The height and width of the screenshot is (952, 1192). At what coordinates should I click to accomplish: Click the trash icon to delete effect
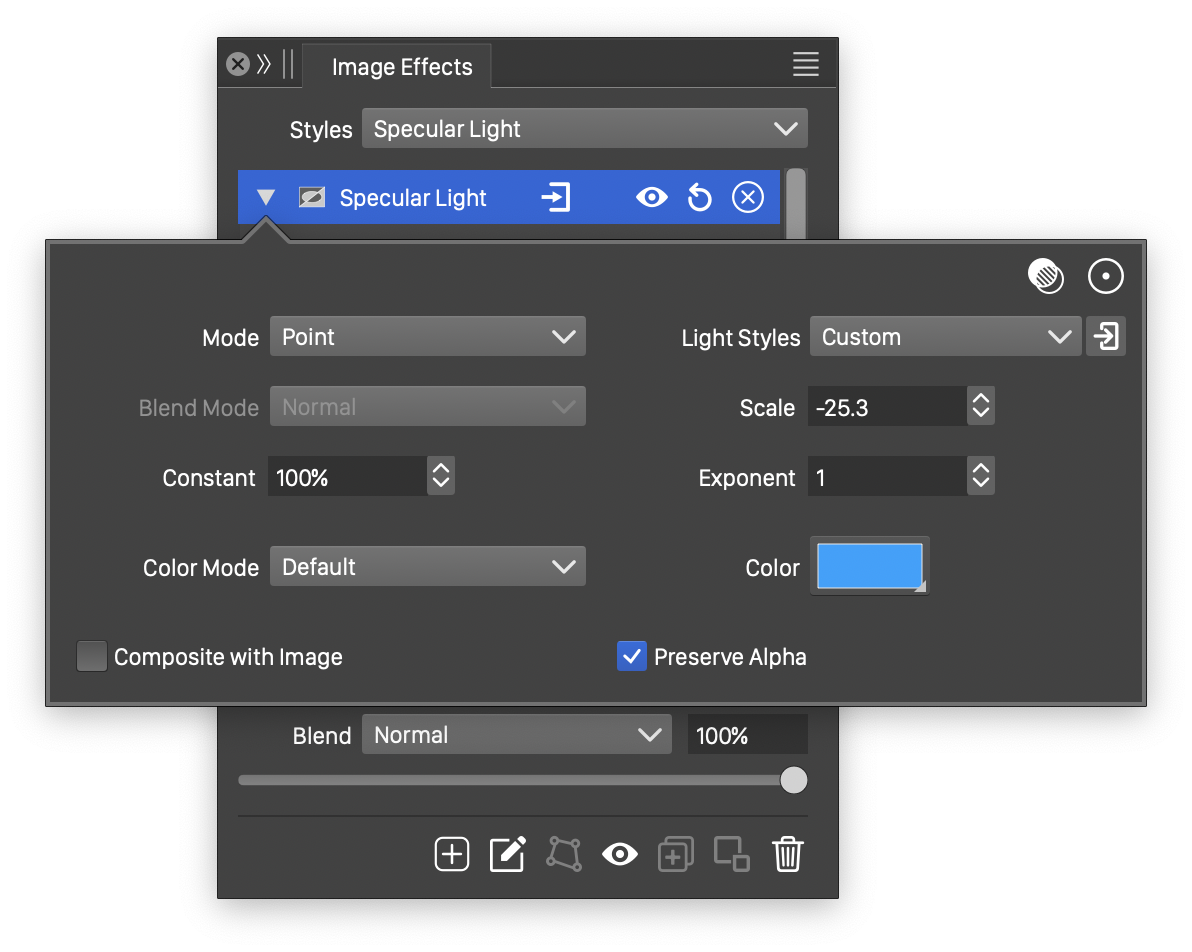tap(788, 854)
